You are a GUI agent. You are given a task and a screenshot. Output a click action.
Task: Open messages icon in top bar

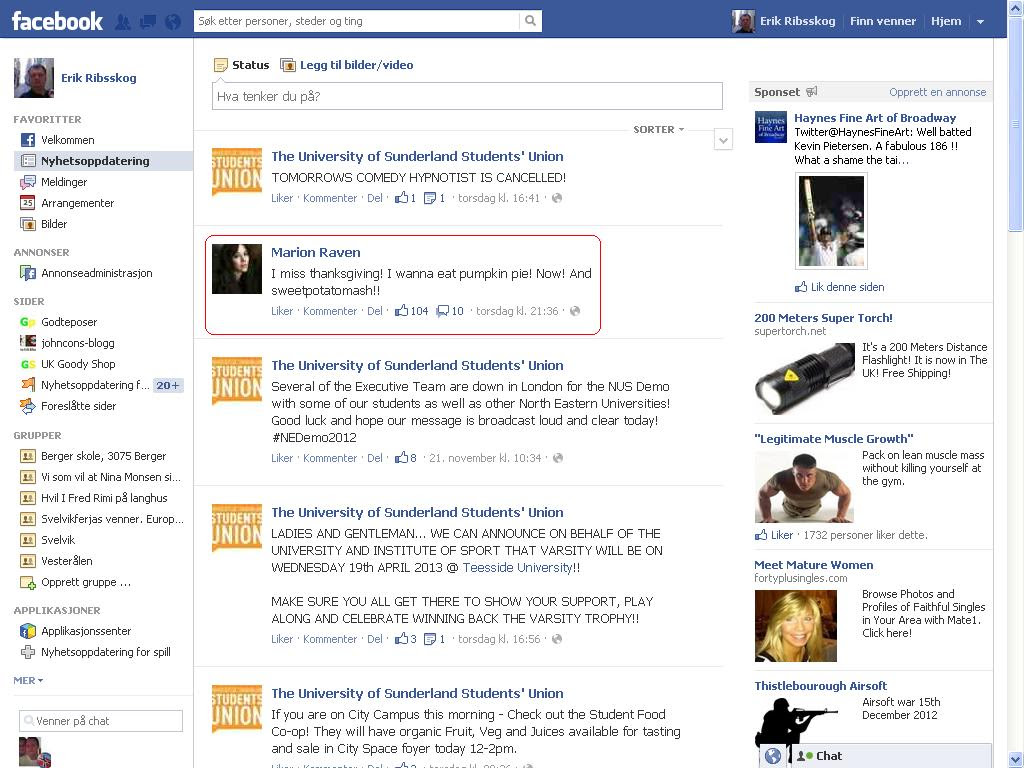[x=148, y=22]
